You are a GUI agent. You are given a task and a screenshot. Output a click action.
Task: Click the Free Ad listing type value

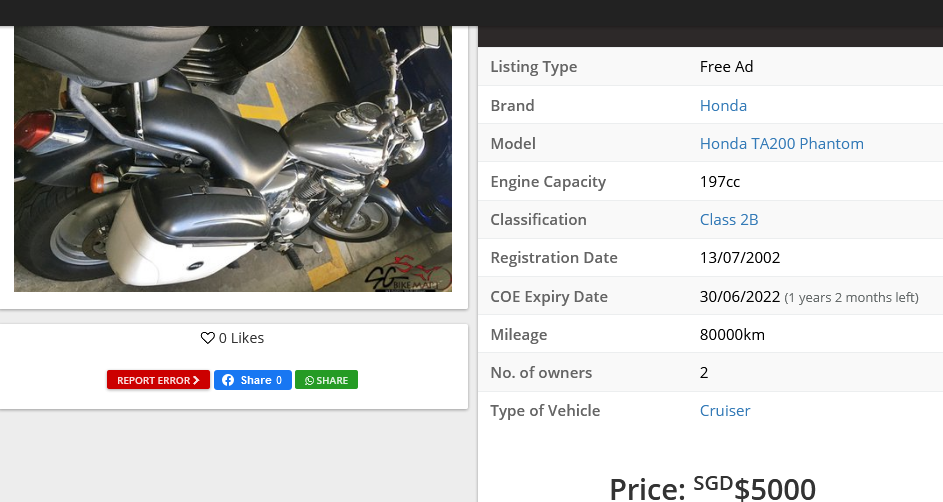click(x=726, y=67)
